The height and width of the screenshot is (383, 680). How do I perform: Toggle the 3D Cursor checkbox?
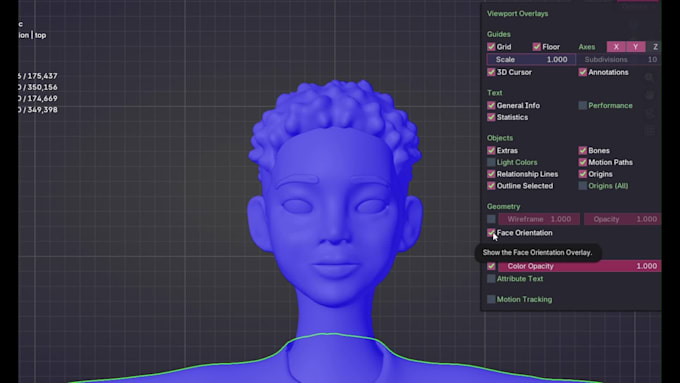(x=491, y=72)
